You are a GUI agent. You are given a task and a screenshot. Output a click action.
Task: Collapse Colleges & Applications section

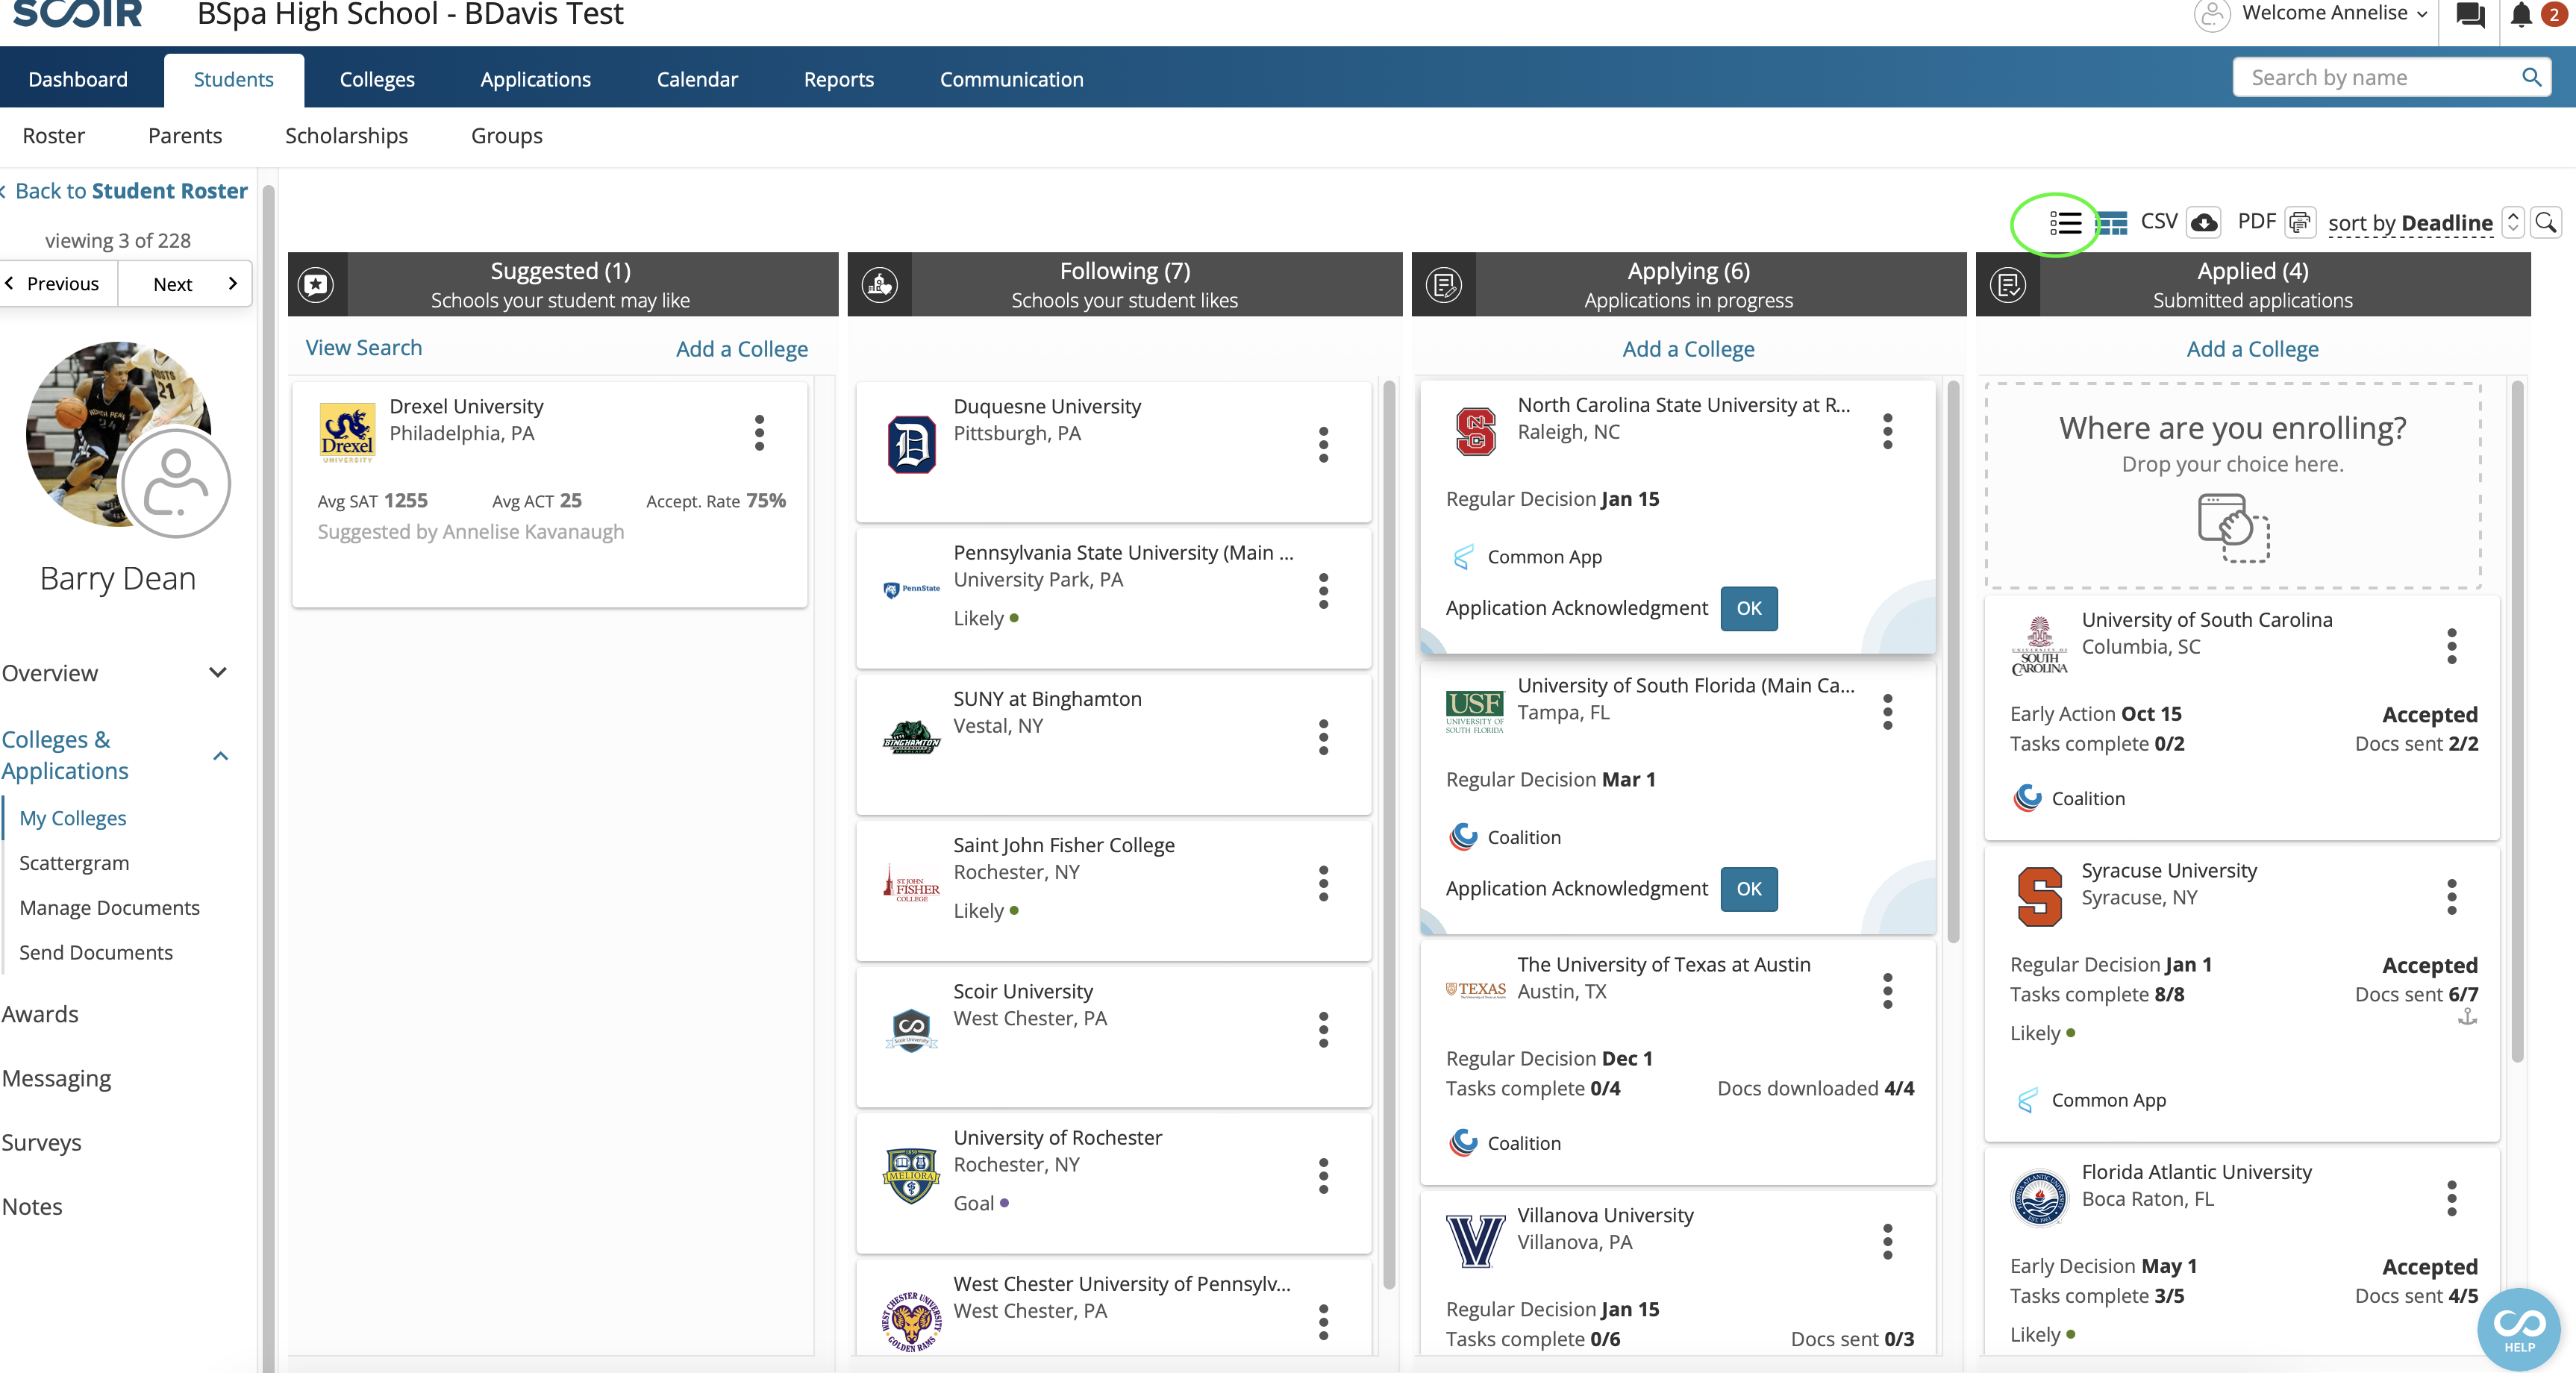tap(115, 755)
